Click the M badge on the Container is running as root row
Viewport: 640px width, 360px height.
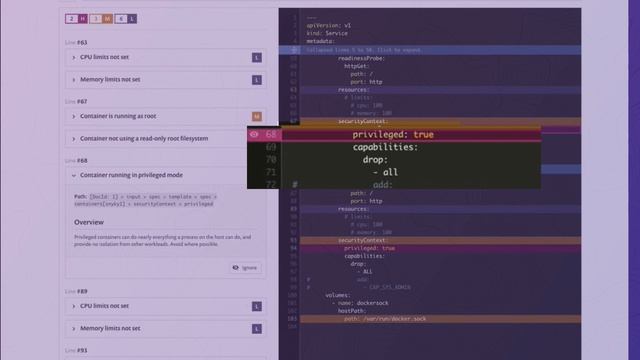(257, 117)
